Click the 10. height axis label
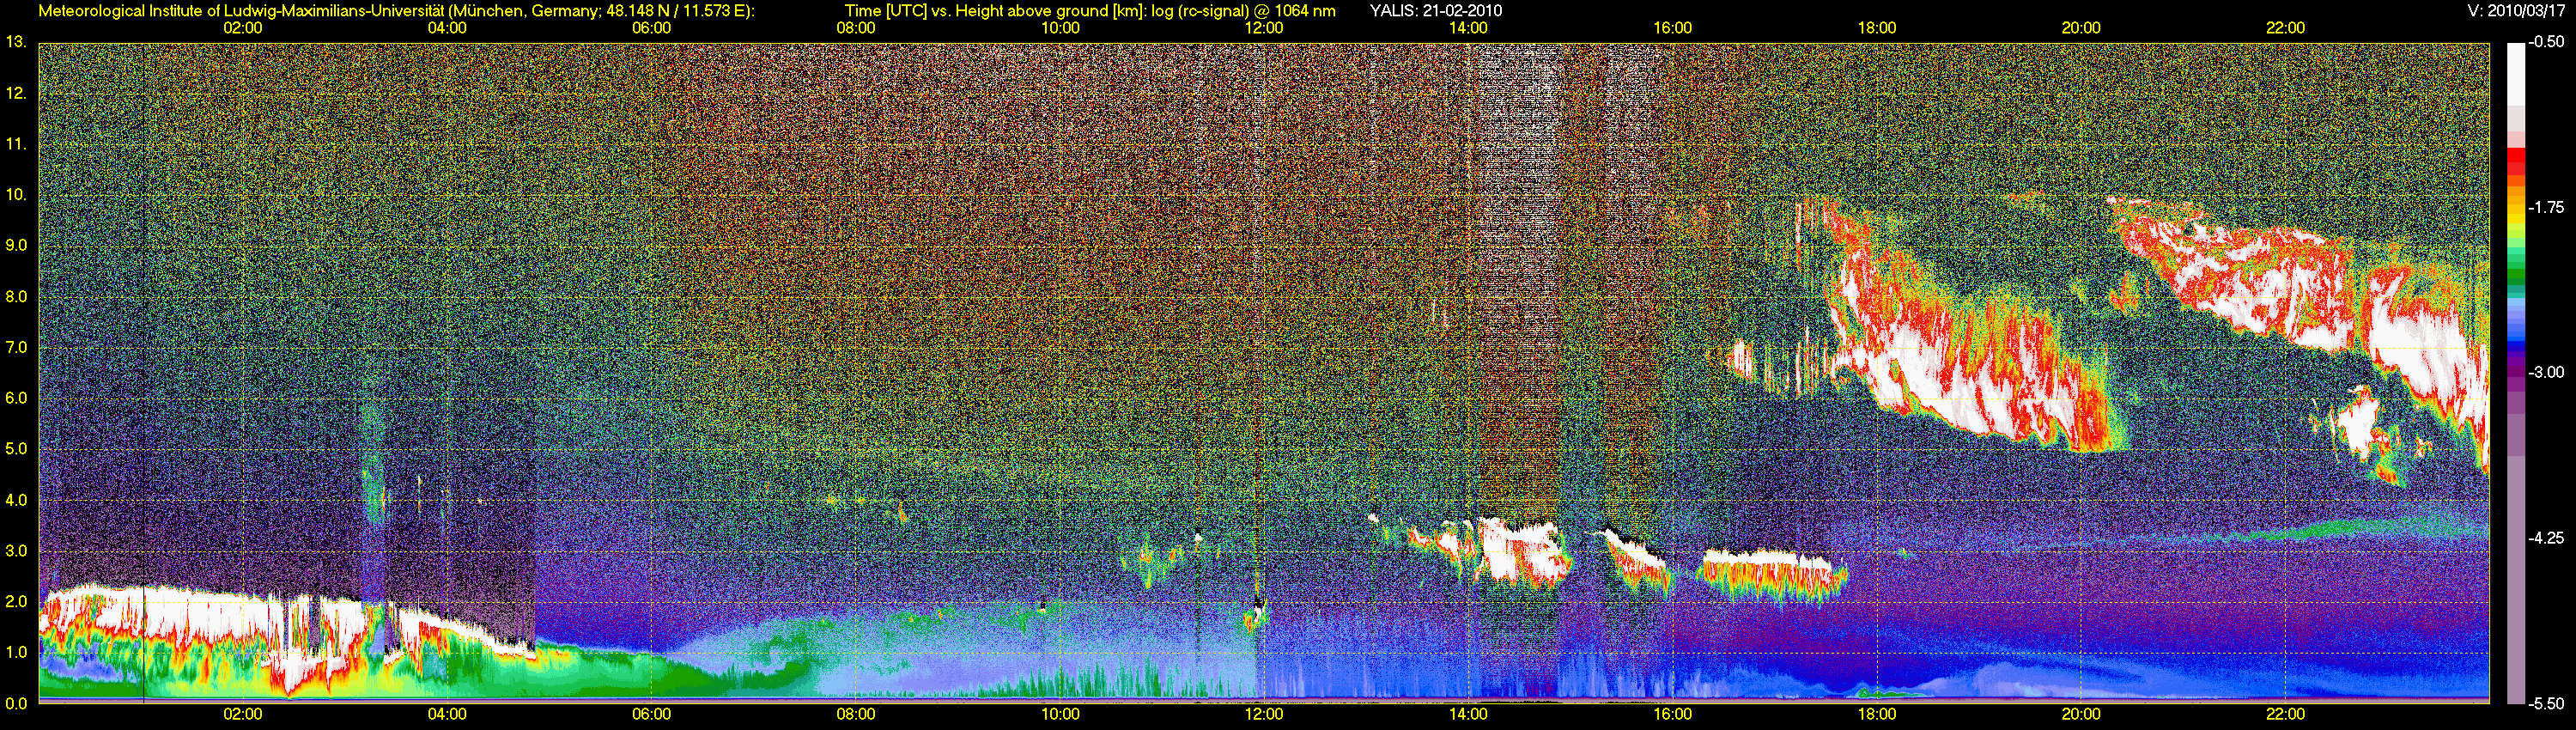 16,194
